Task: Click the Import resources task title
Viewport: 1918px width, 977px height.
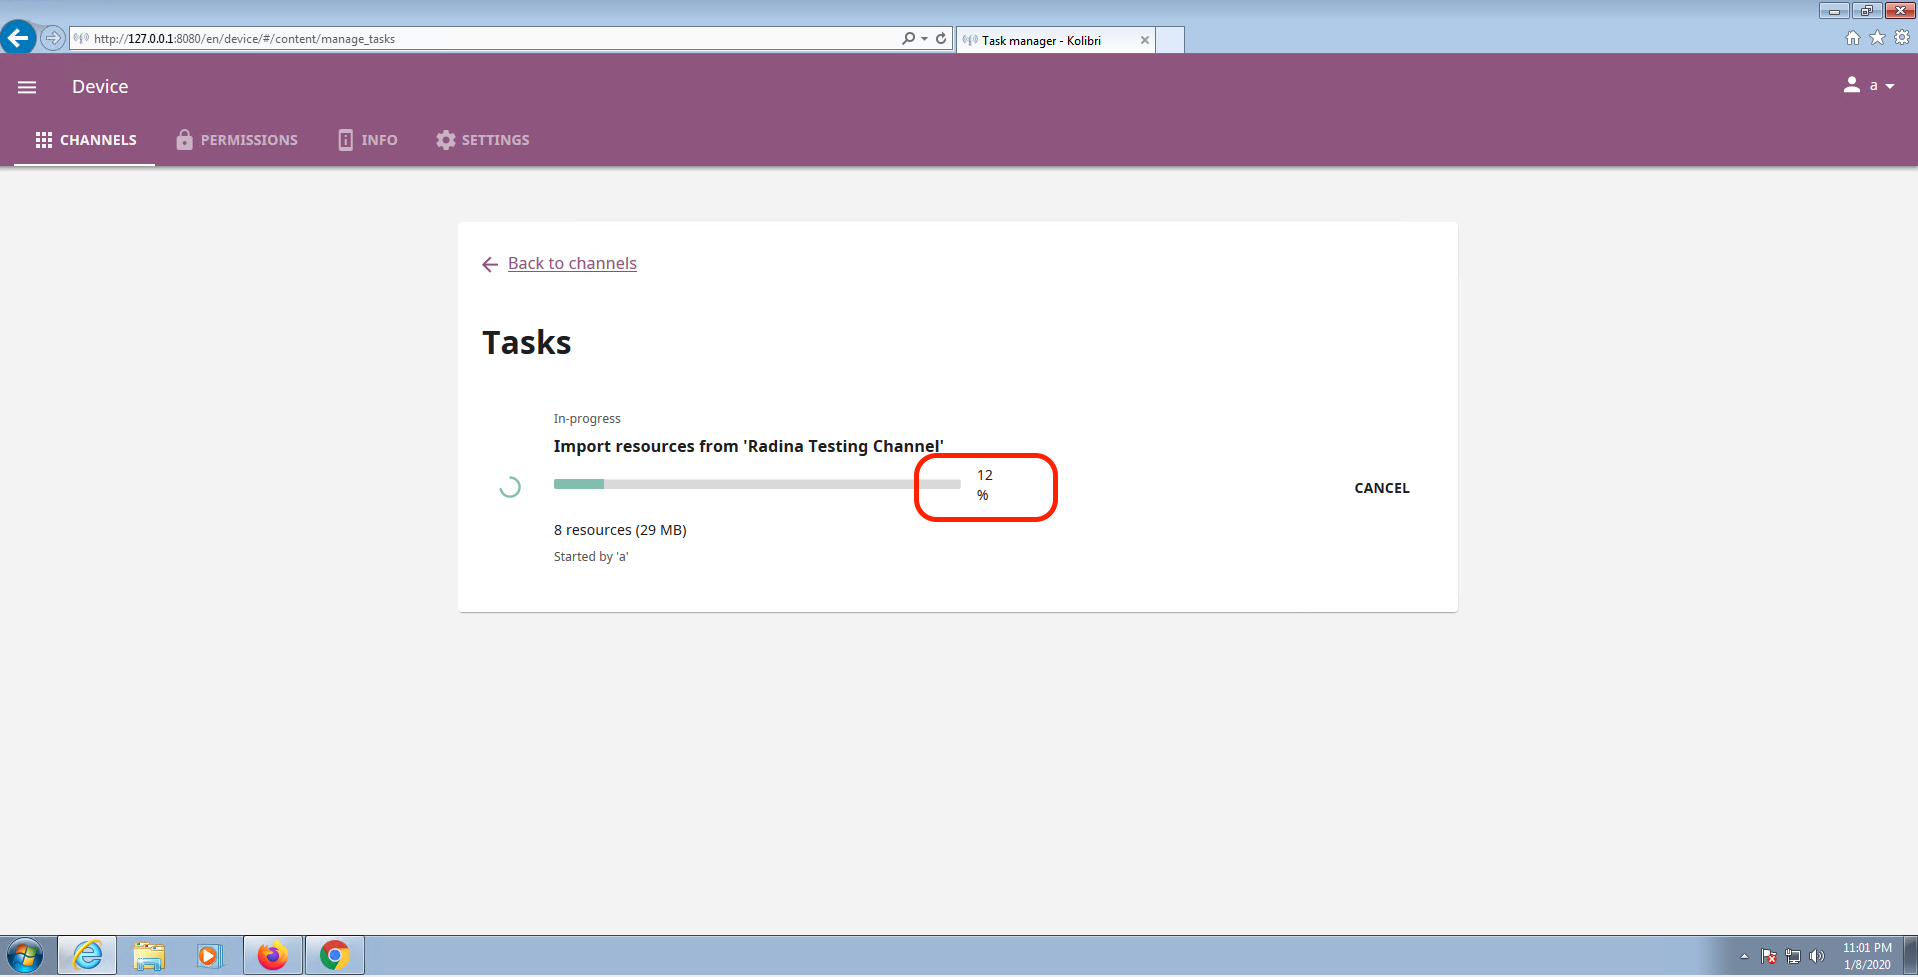Action: pyautogui.click(x=749, y=446)
